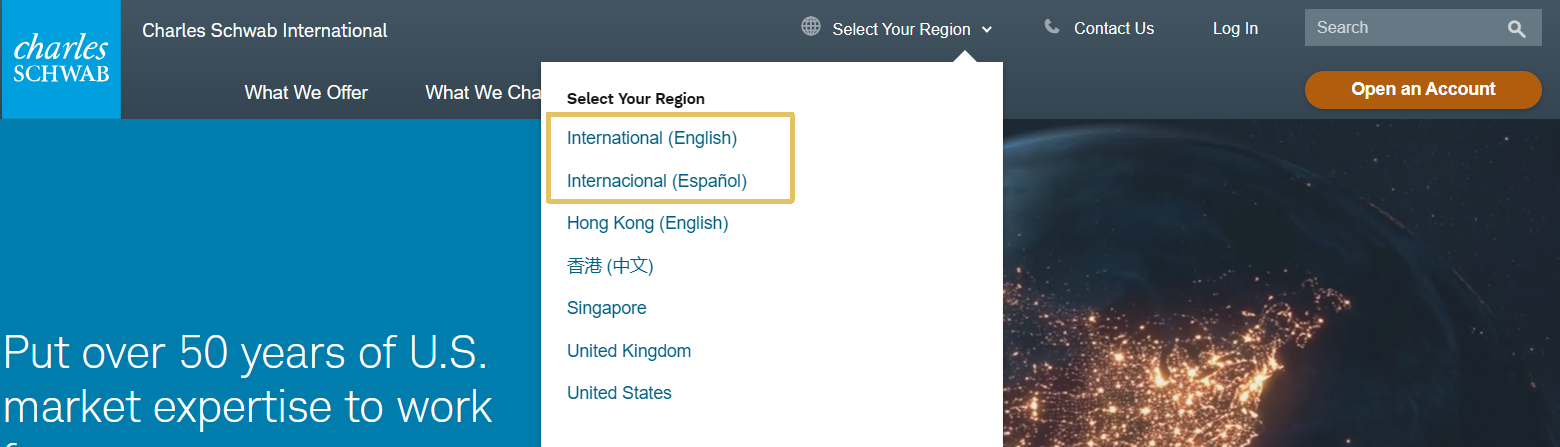Image resolution: width=1560 pixels, height=447 pixels.
Task: Open the What We Charge menu
Action: (483, 93)
